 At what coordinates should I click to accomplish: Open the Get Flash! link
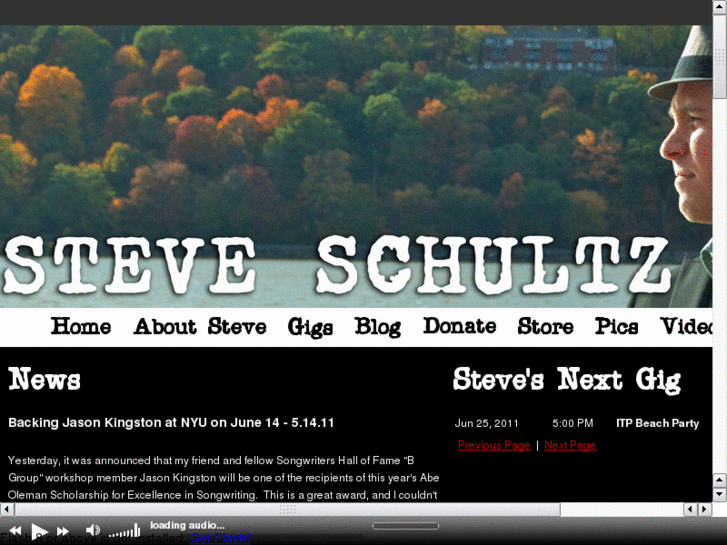pos(220,538)
